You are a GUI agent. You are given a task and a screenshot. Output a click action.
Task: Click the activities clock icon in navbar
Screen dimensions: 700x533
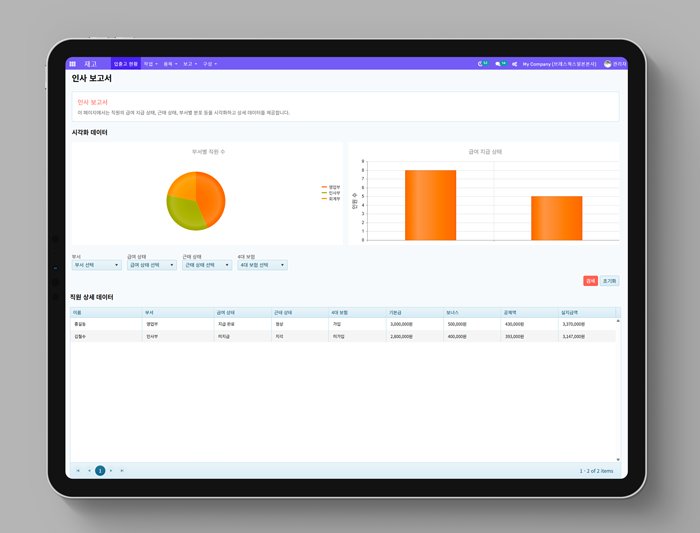(x=482, y=64)
